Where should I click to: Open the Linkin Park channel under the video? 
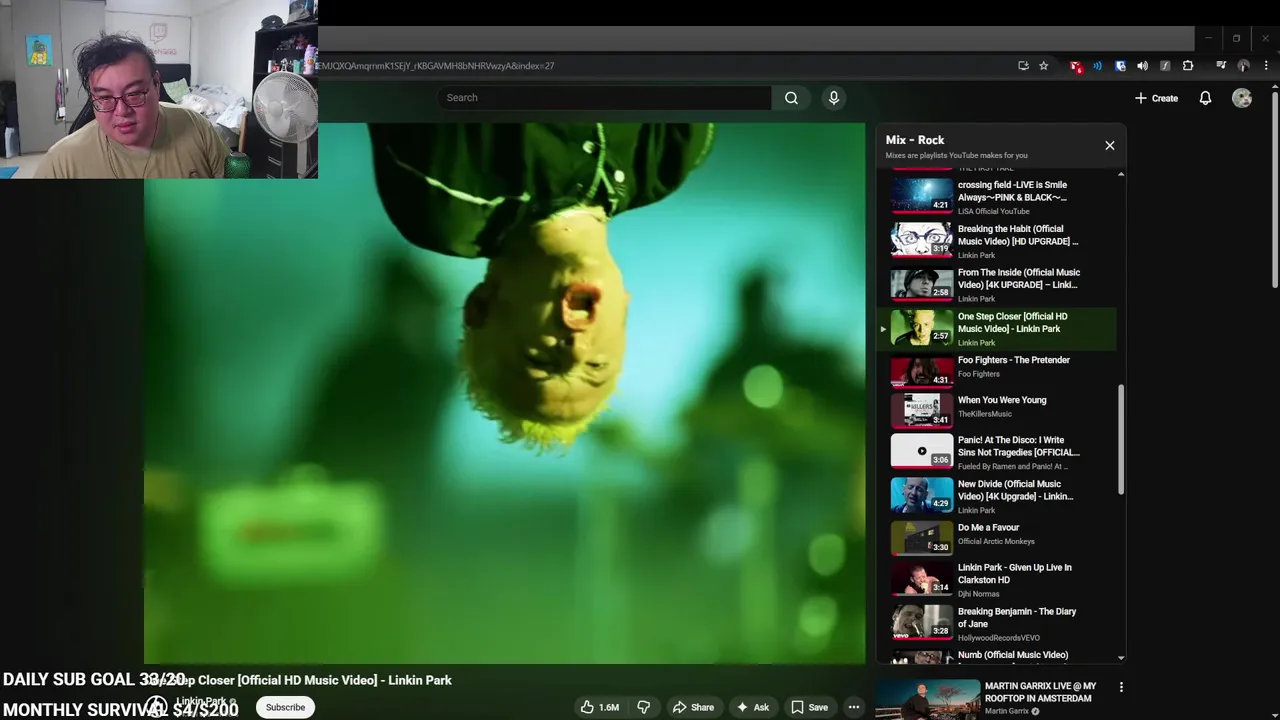point(202,701)
